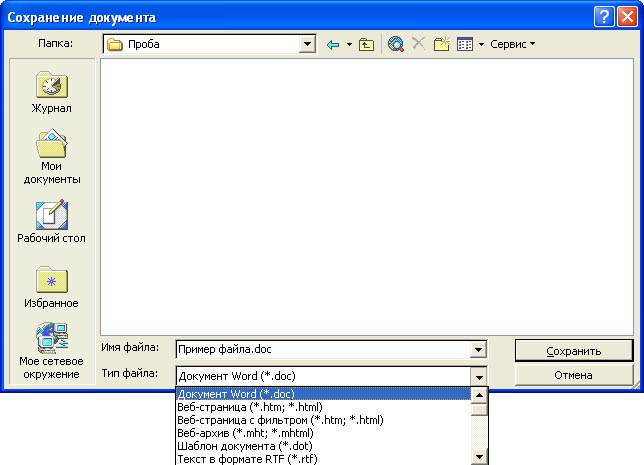644x465 pixels.
Task: Open Избранное in sidebar
Action: tap(51, 287)
